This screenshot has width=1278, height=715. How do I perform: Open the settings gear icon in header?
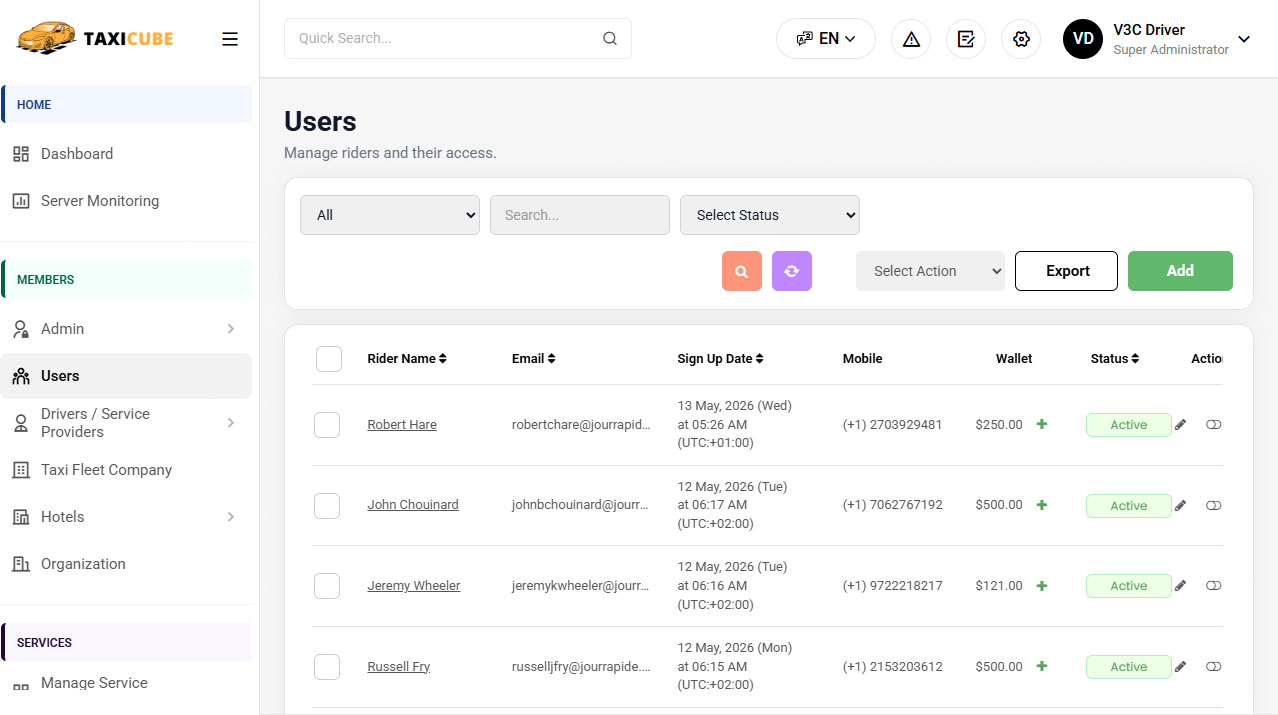point(1021,39)
